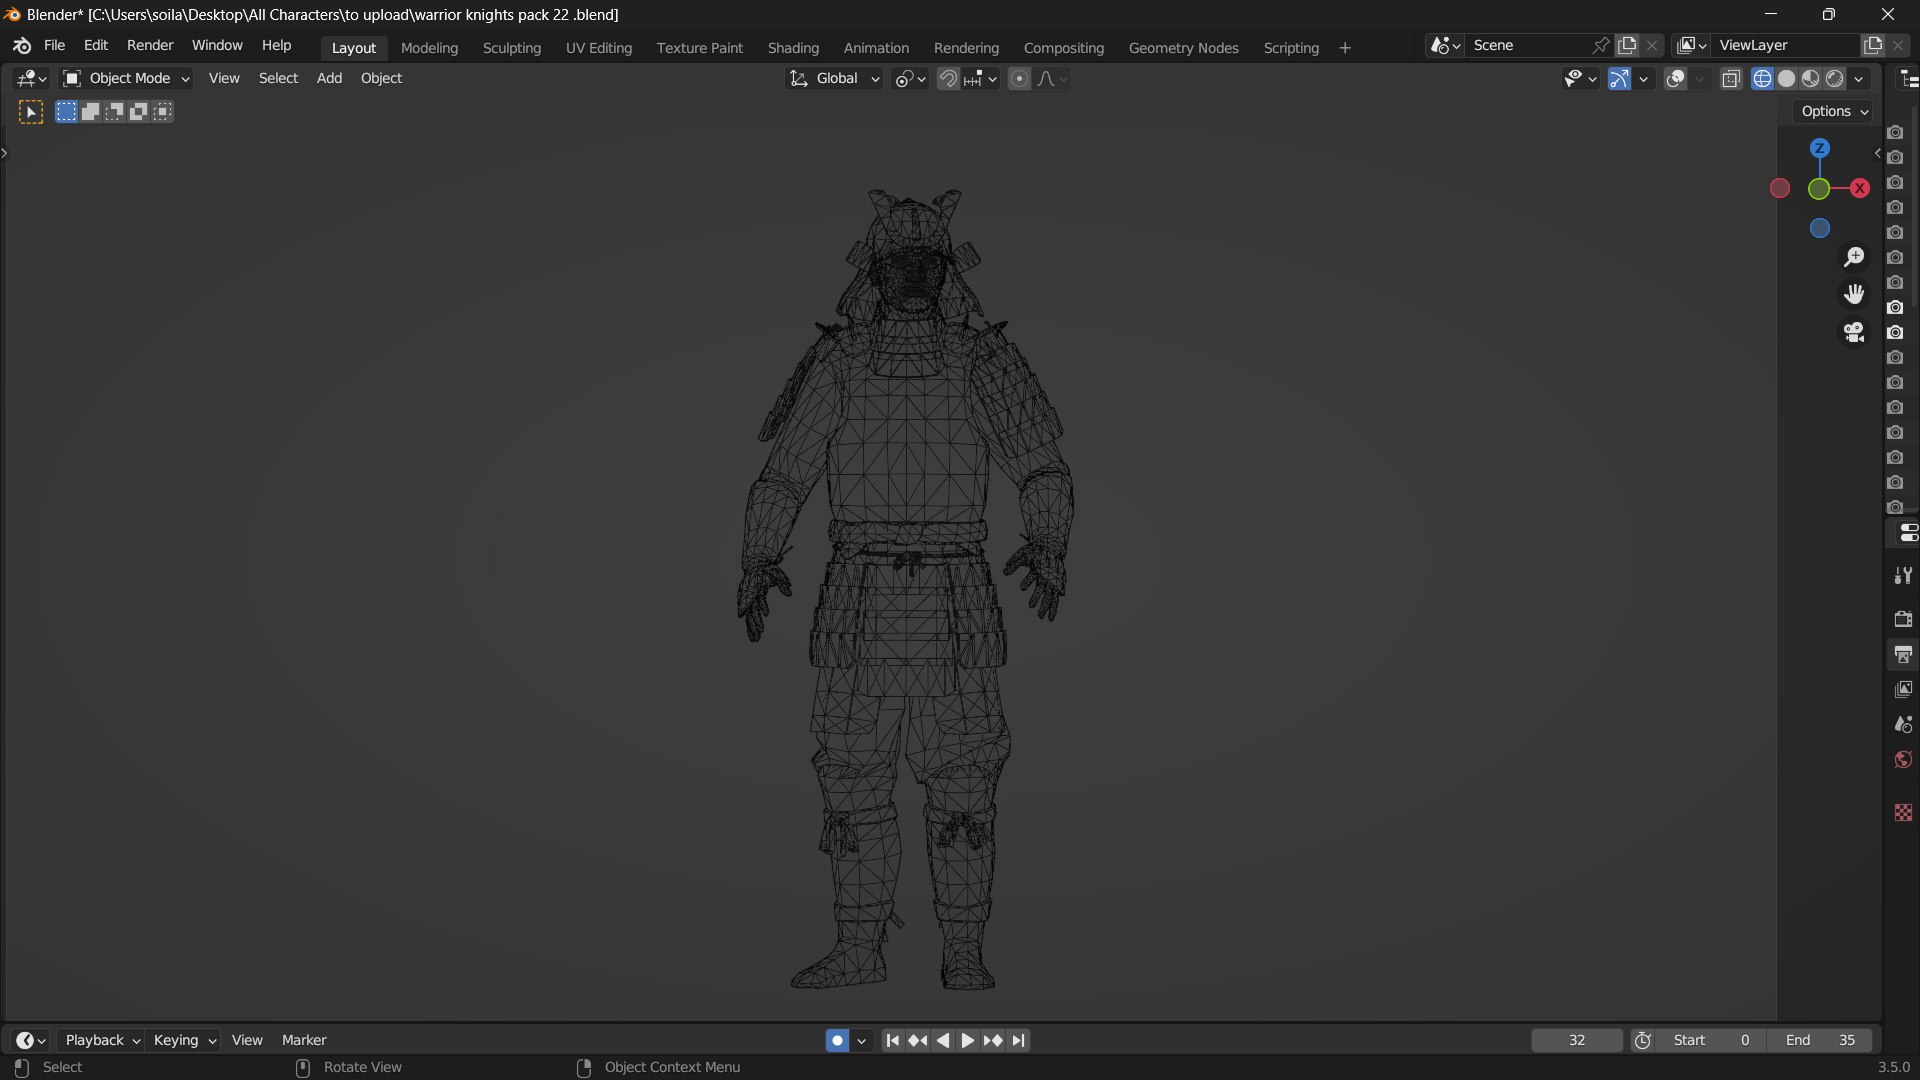Open World properties tab (red globe)
This screenshot has height=1080, width=1920.
pyautogui.click(x=1903, y=760)
